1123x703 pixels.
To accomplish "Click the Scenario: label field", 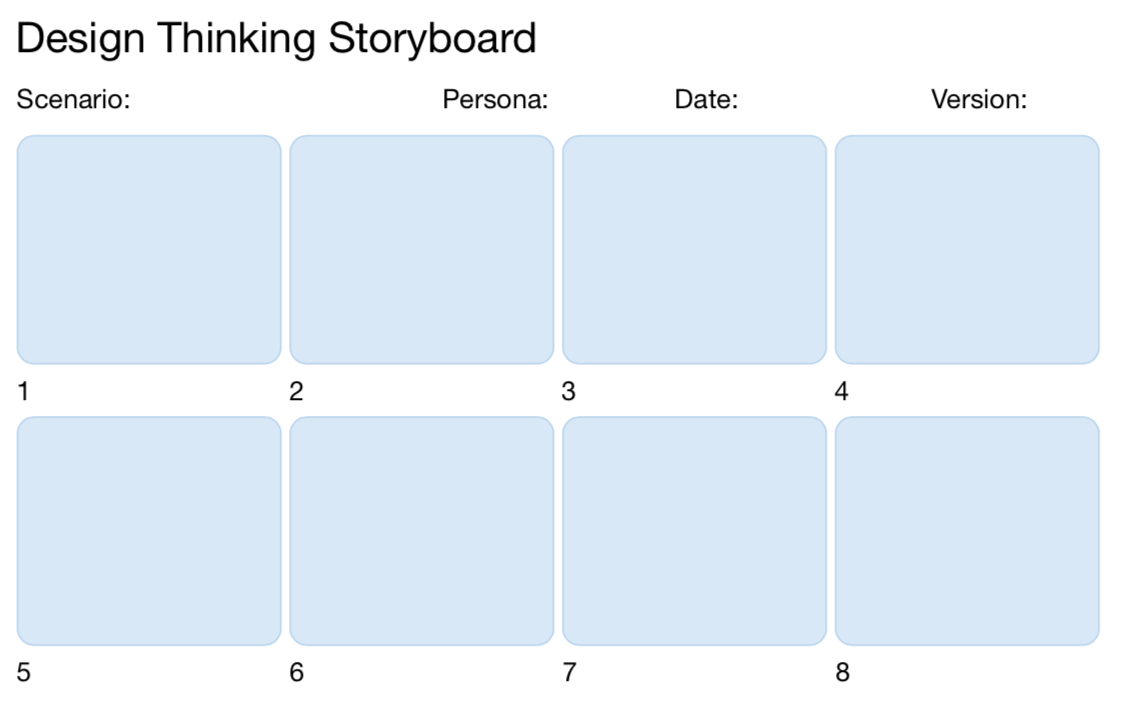I will pyautogui.click(x=74, y=99).
